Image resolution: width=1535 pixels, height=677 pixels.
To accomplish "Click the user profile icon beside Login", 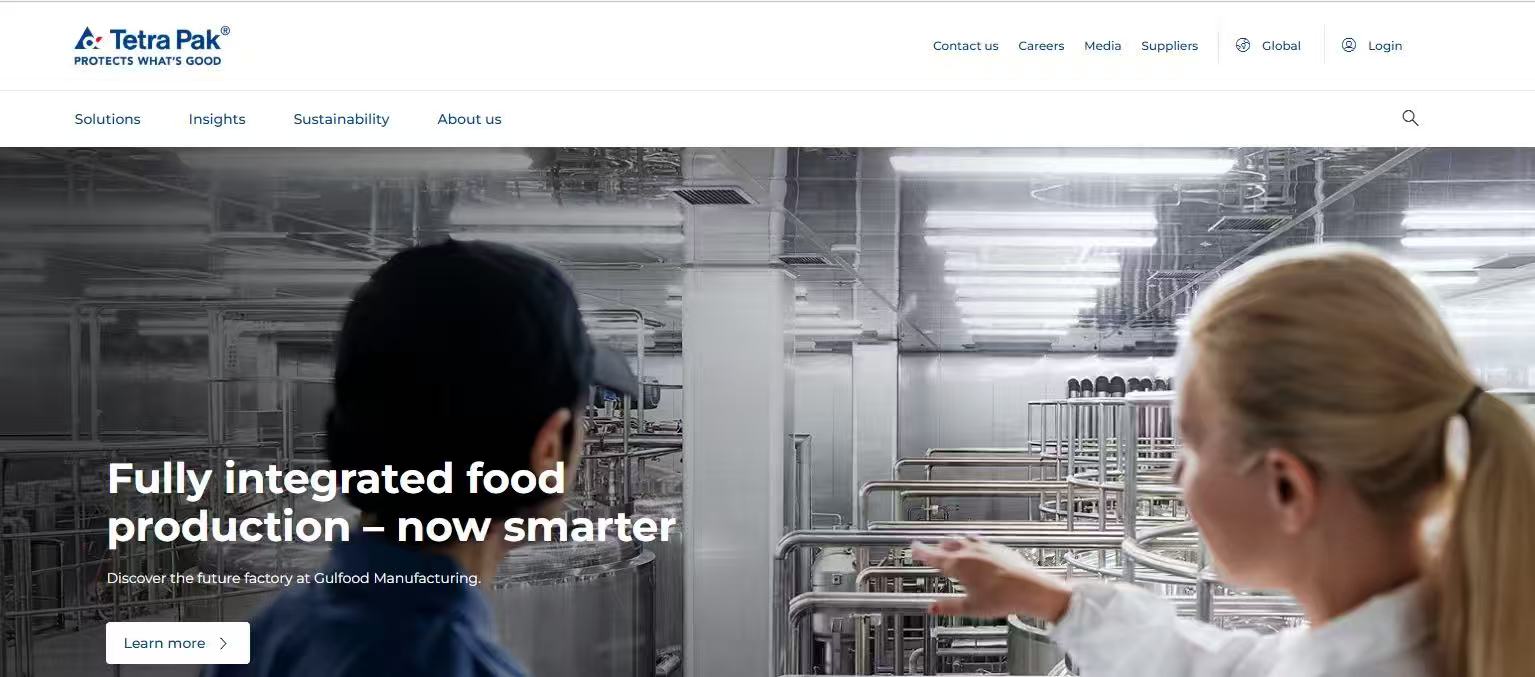I will point(1349,45).
